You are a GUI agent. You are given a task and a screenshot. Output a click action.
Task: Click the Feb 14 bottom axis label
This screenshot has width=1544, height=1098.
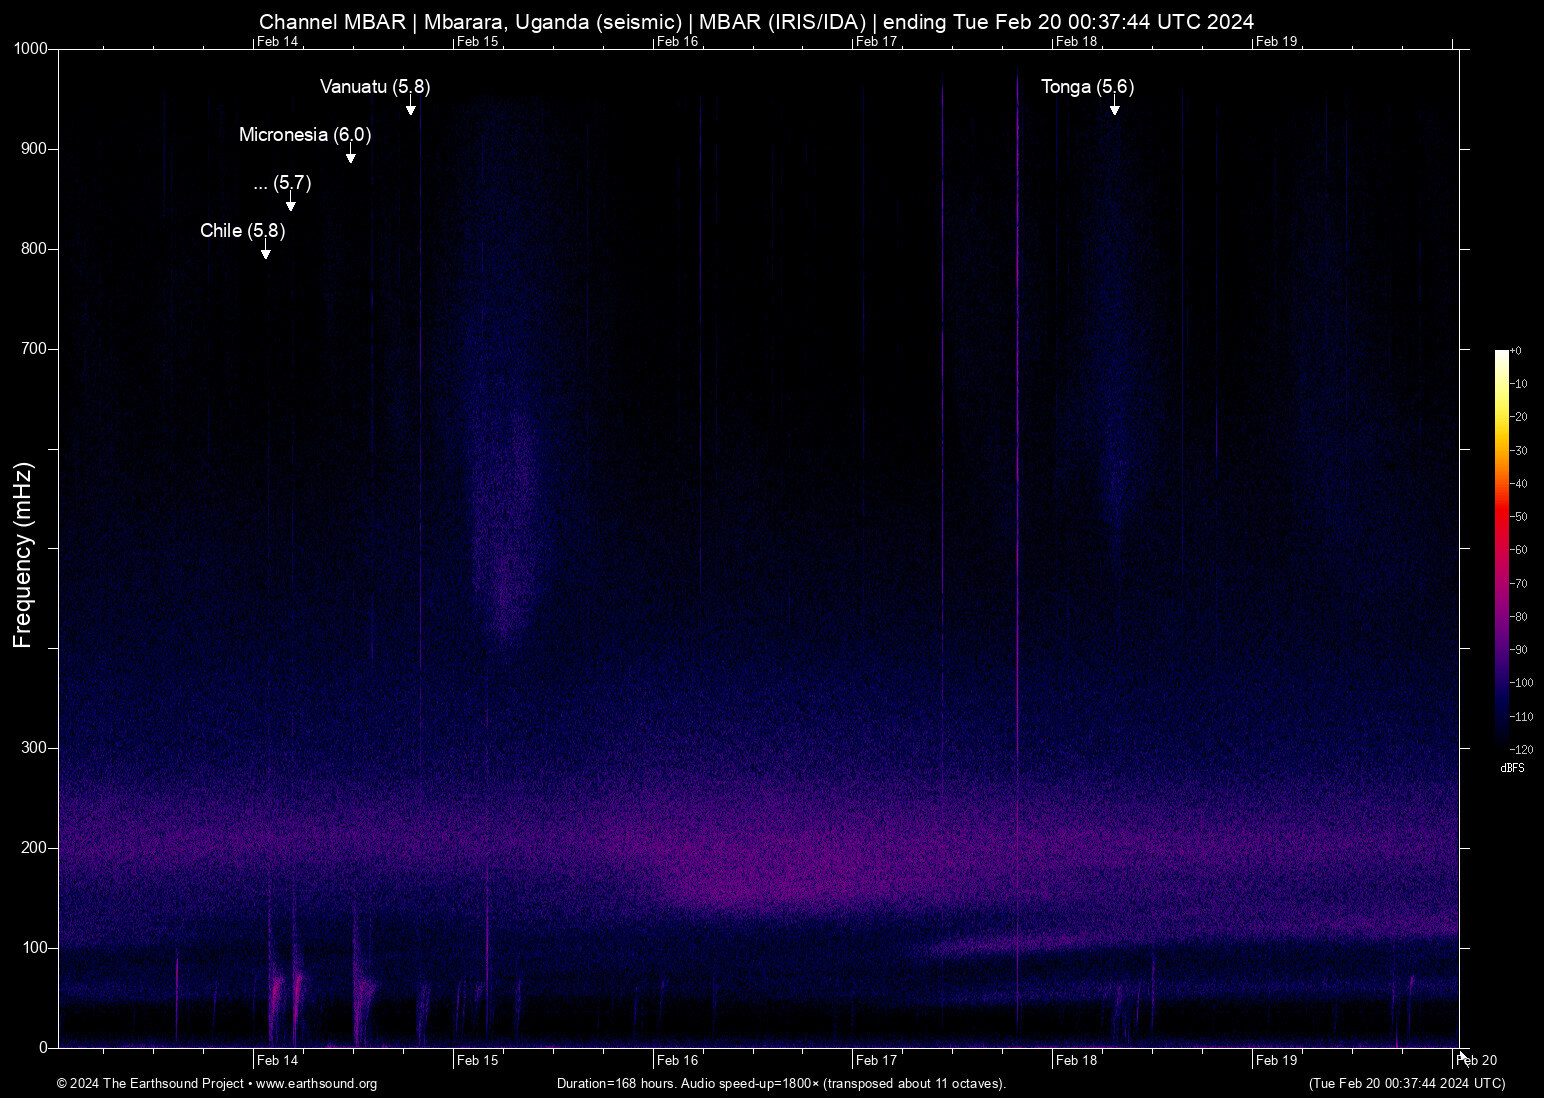(x=277, y=1059)
